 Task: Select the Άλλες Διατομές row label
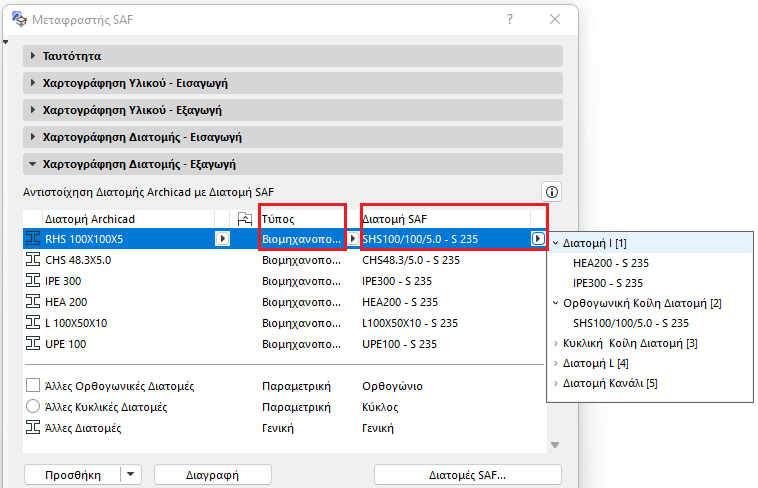pyautogui.click(x=83, y=428)
